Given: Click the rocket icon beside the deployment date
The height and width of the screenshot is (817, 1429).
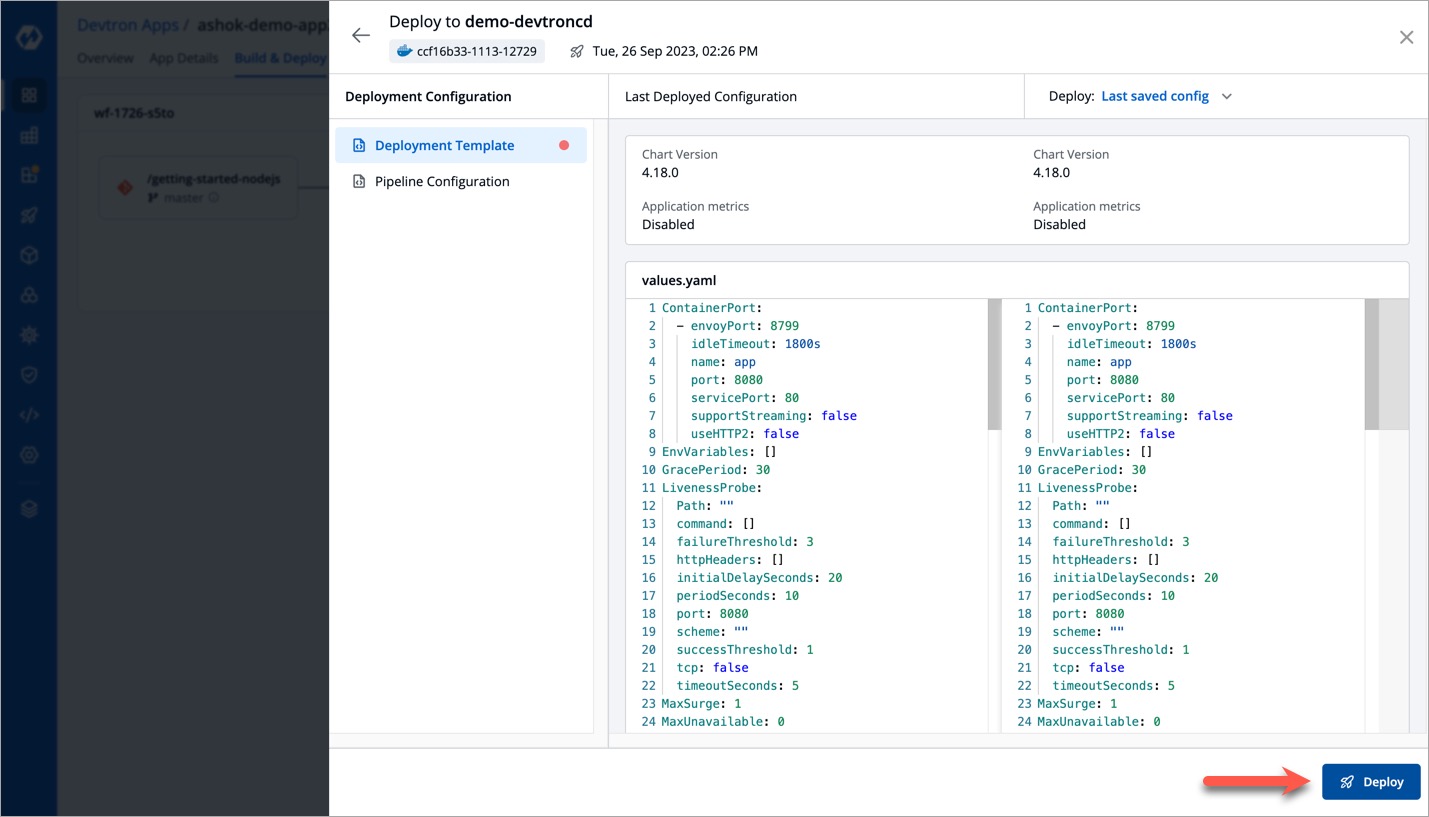Looking at the screenshot, I should [577, 51].
